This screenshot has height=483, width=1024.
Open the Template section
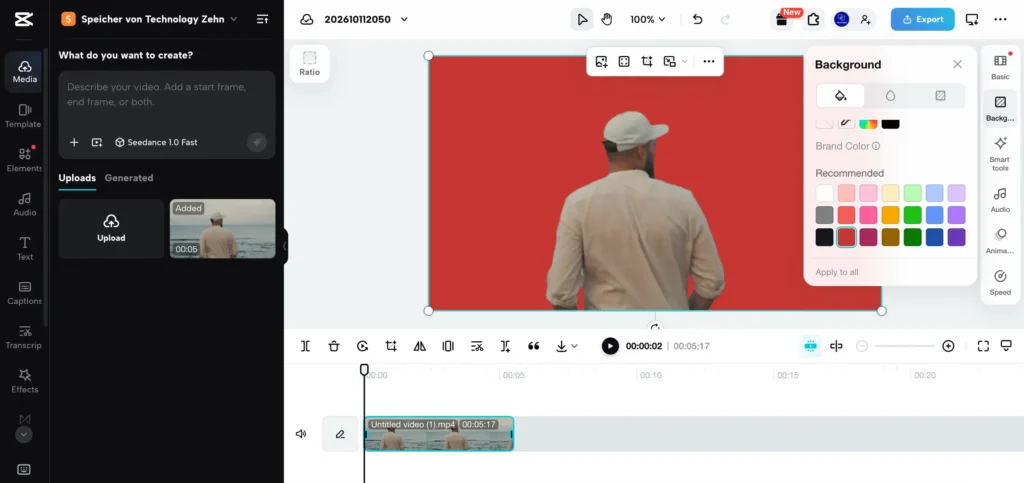[x=24, y=116]
